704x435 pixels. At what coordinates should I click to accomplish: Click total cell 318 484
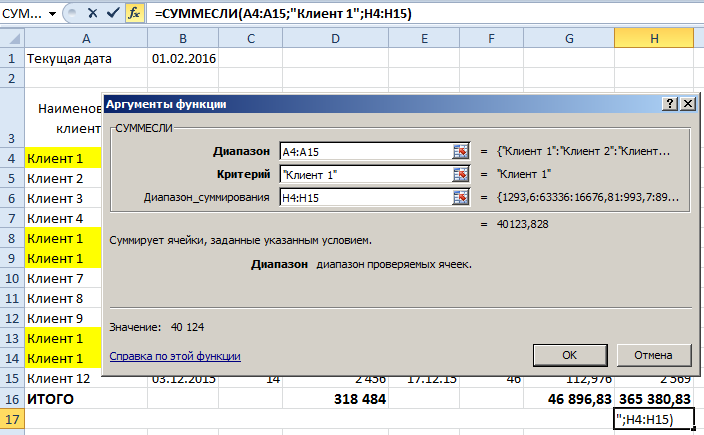pyautogui.click(x=335, y=399)
